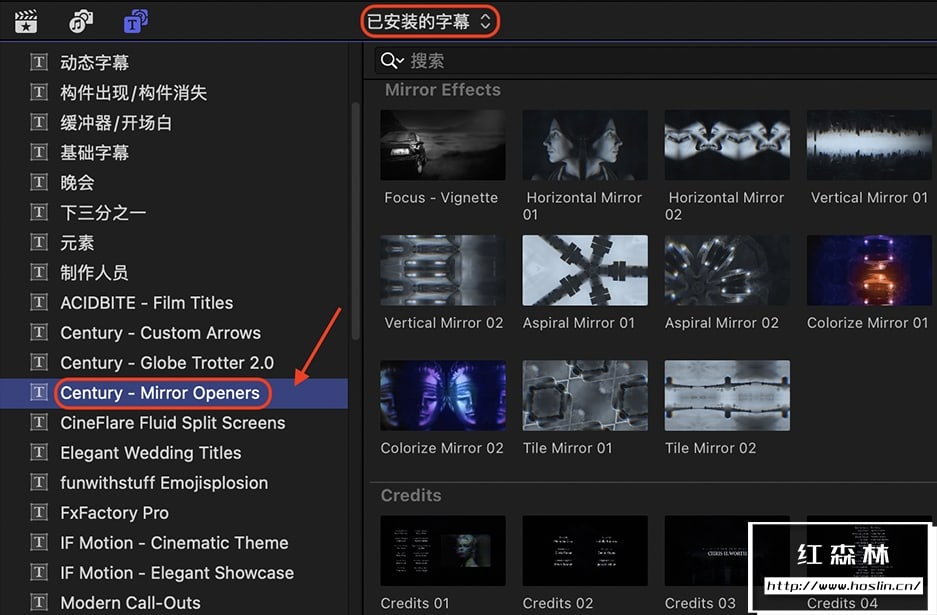Viewport: 937px width, 615px height.
Task: Open the search magnifier filter menu
Action: (392, 60)
